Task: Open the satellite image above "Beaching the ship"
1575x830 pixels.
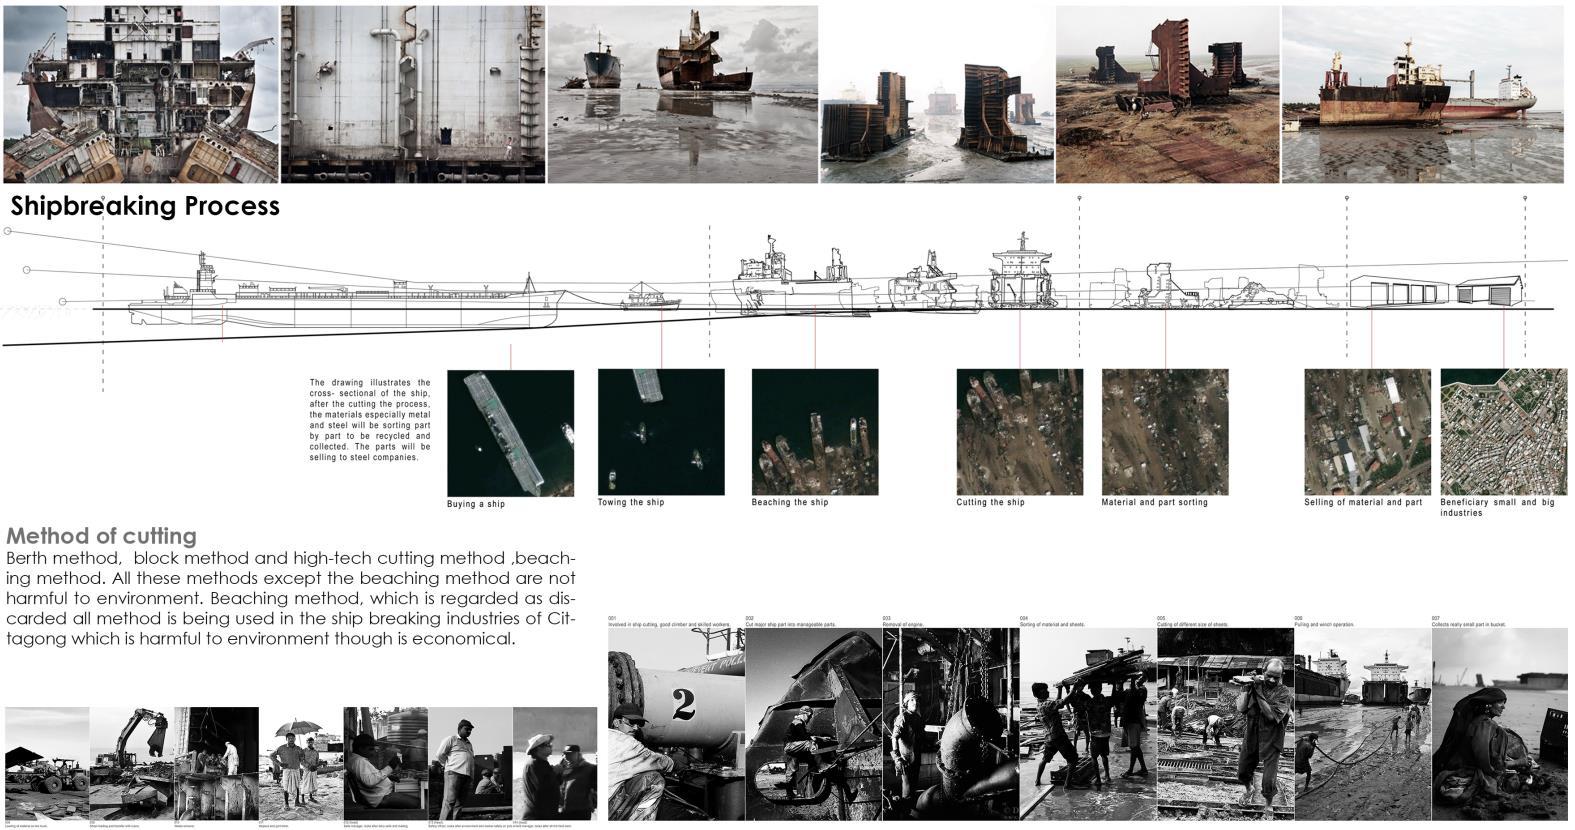Action: (815, 432)
